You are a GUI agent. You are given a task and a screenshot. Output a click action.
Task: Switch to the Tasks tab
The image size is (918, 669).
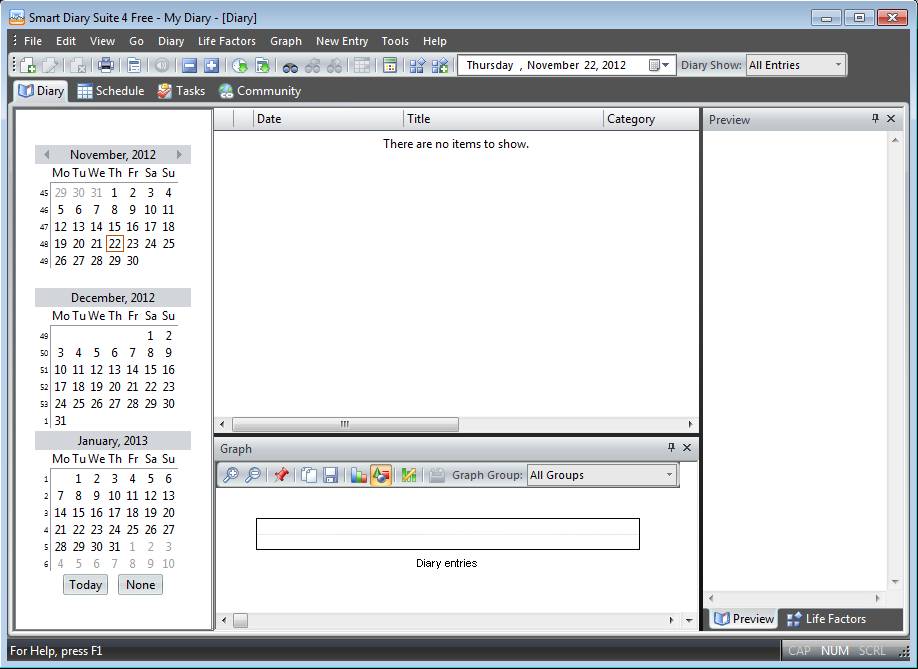click(181, 91)
